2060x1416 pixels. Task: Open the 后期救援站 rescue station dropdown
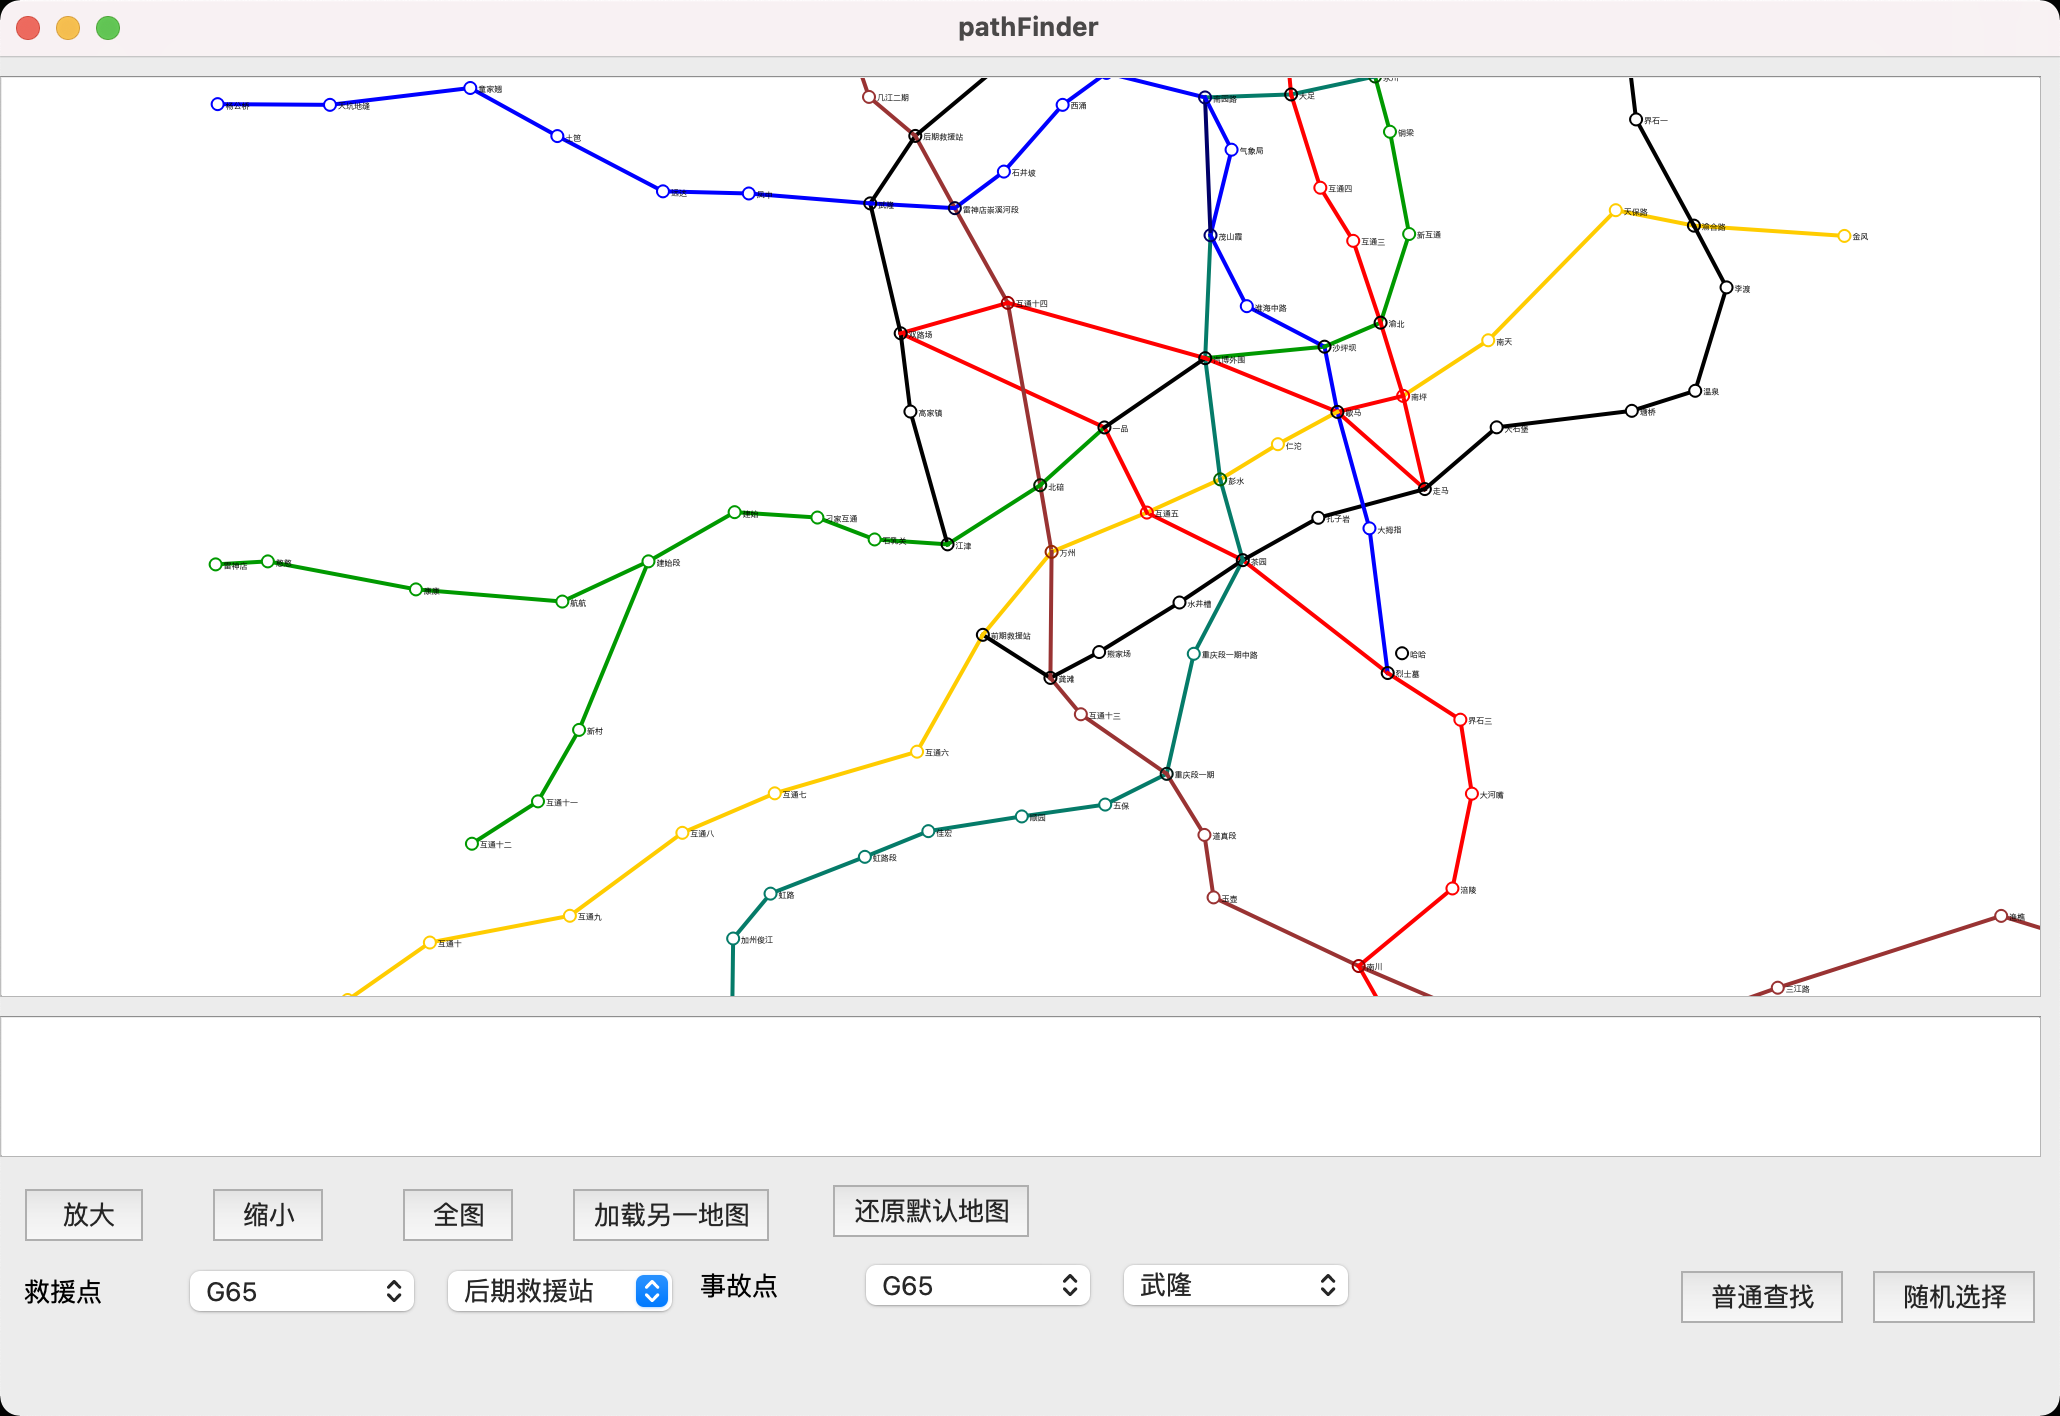[x=559, y=1292]
